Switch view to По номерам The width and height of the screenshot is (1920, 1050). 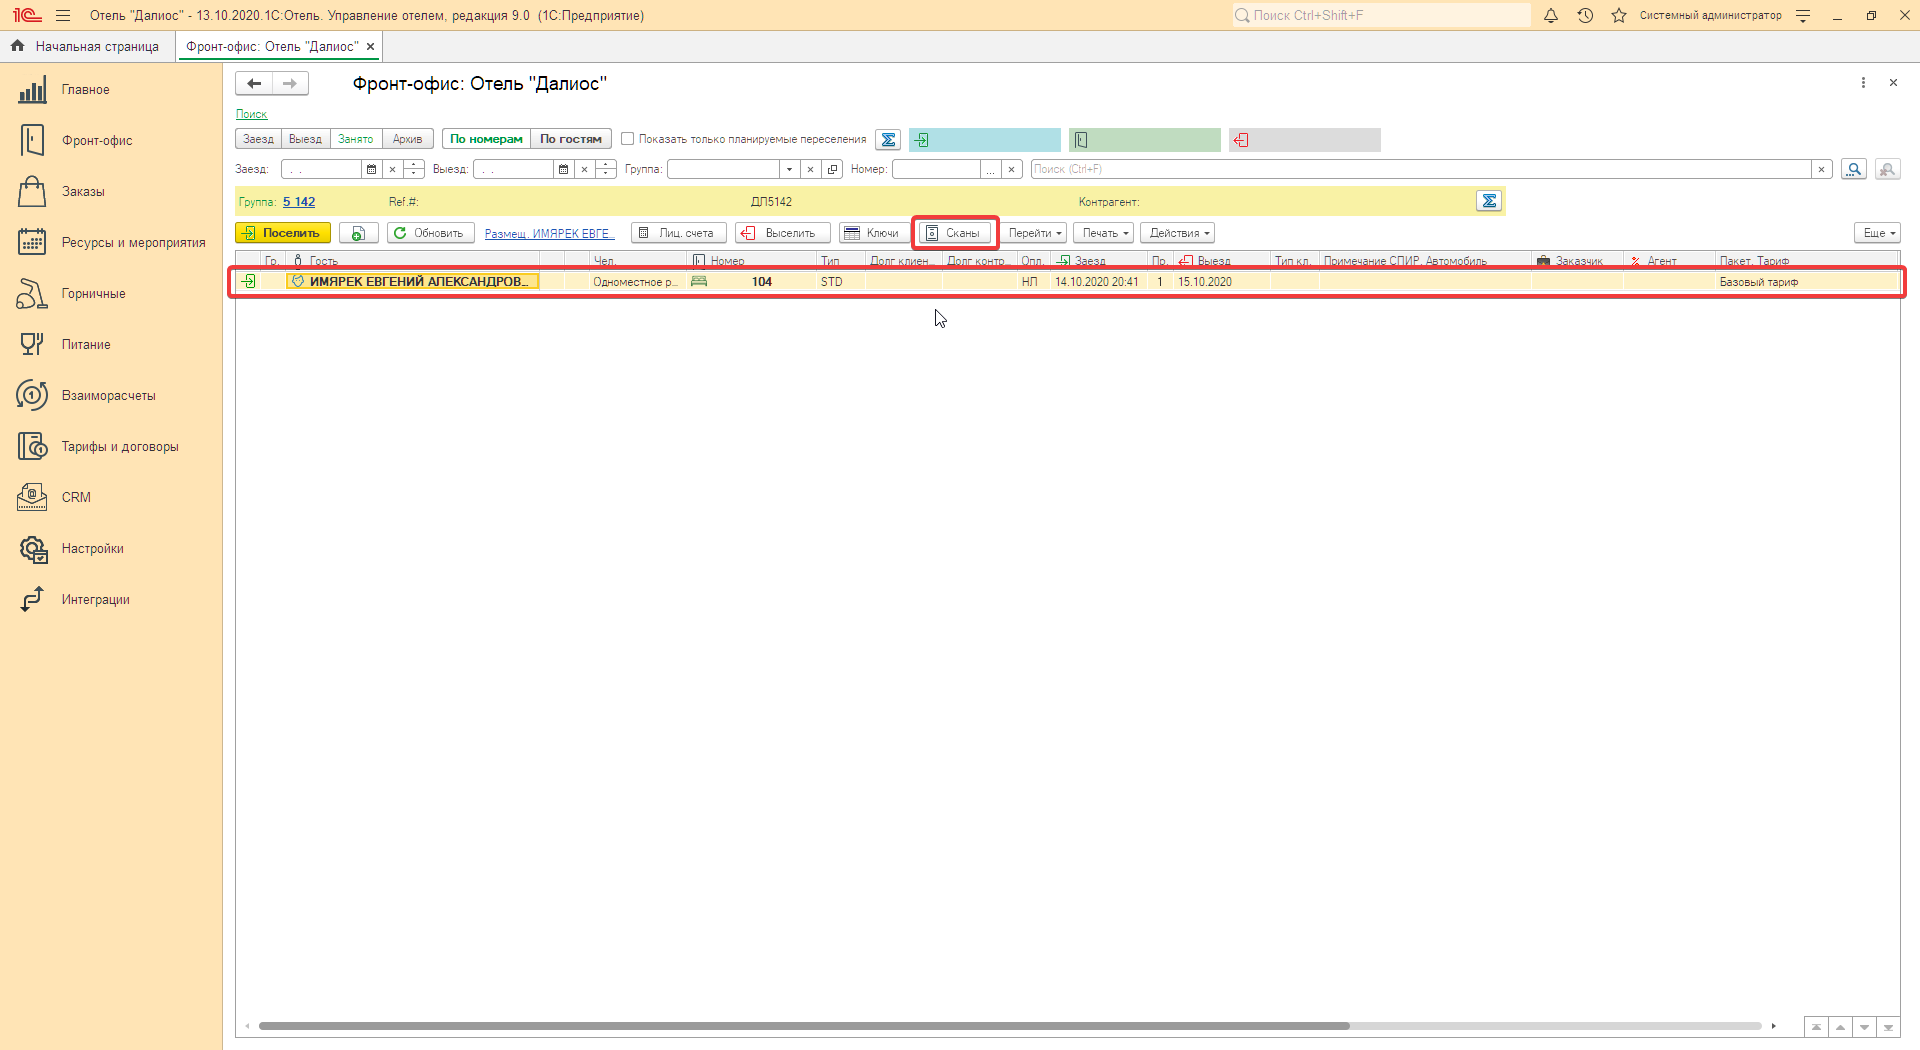tap(486, 140)
